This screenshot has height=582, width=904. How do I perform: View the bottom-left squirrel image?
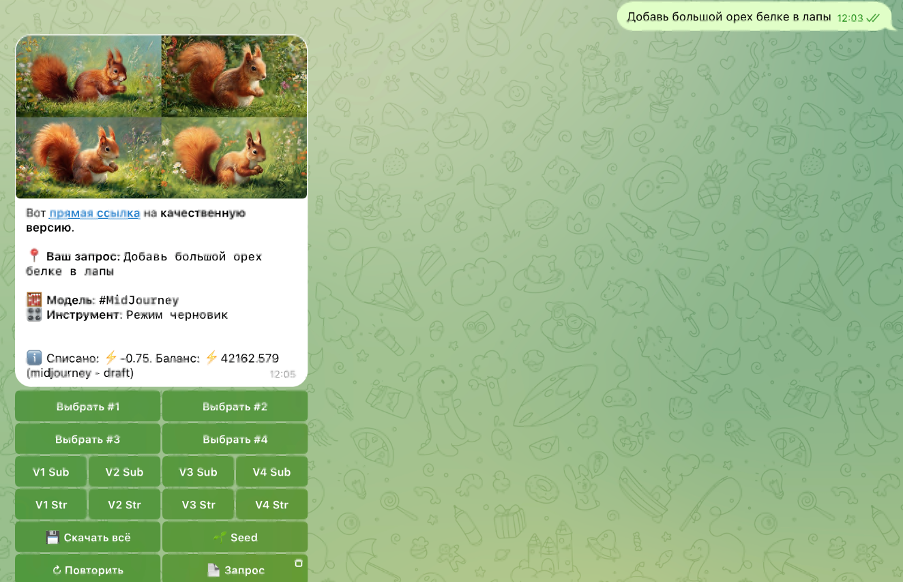click(89, 158)
